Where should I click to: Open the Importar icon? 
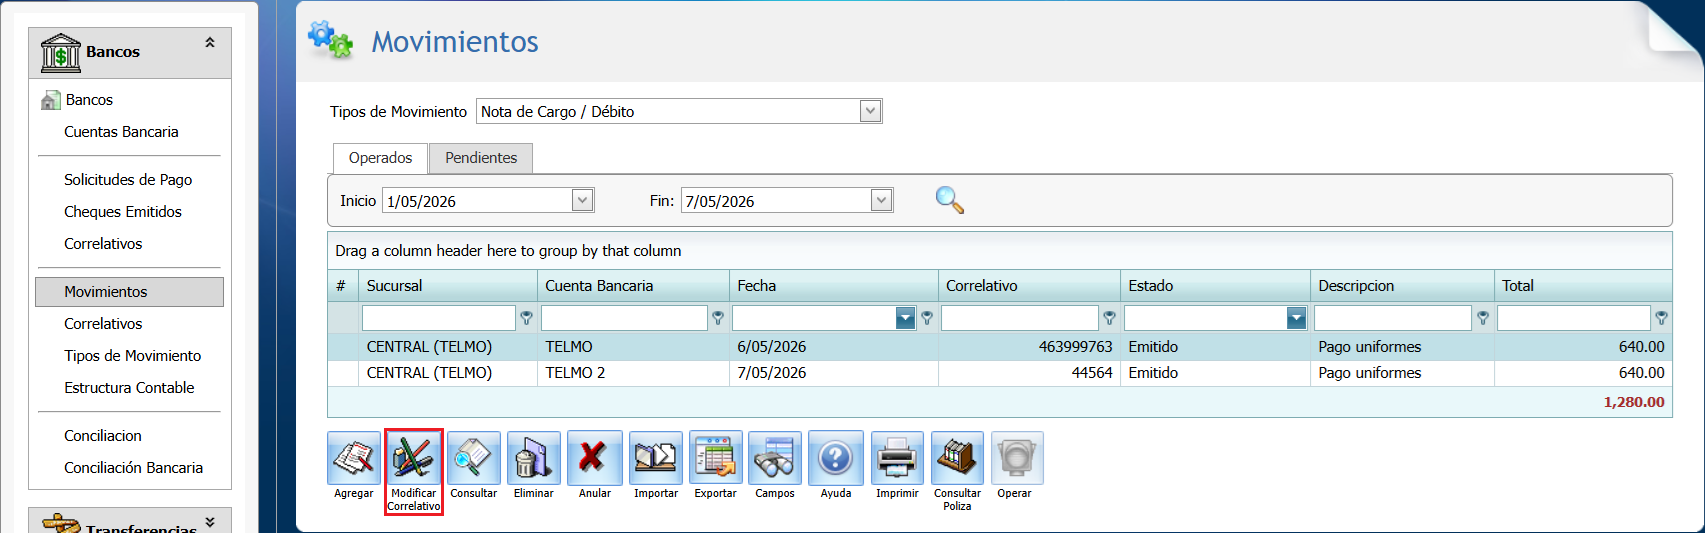[656, 458]
